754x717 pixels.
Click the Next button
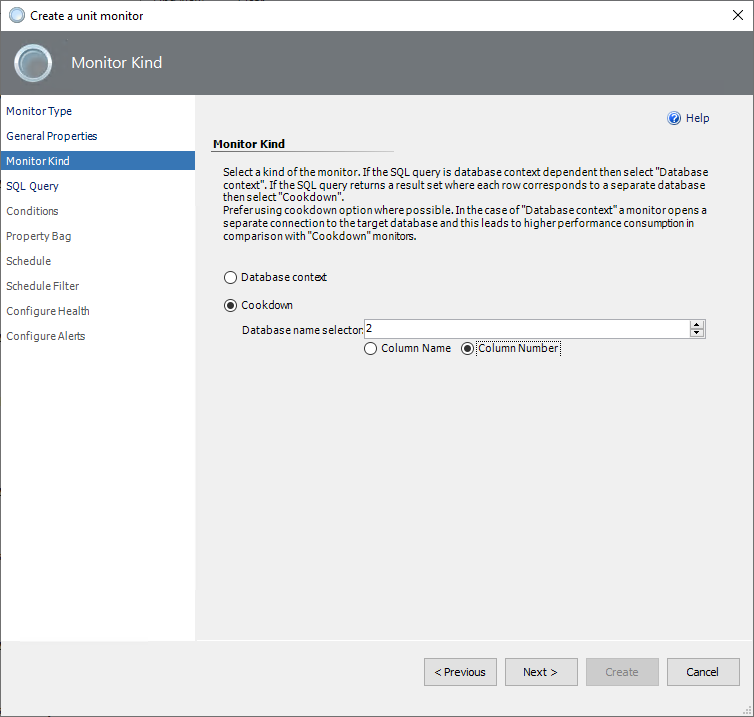click(541, 672)
